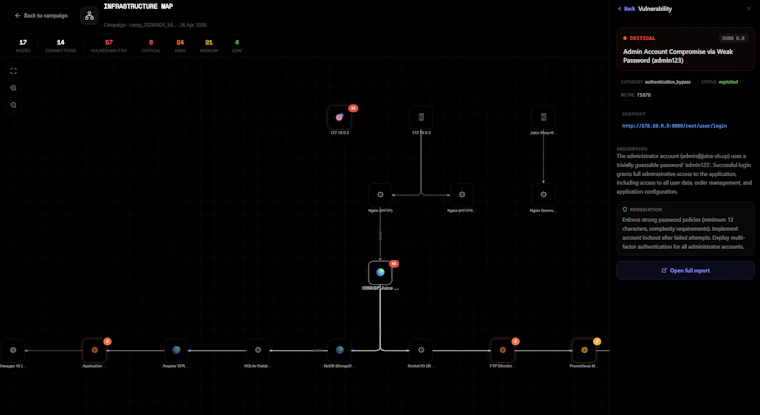Filter by 24 High count
The image size is (760, 415).
180,46
